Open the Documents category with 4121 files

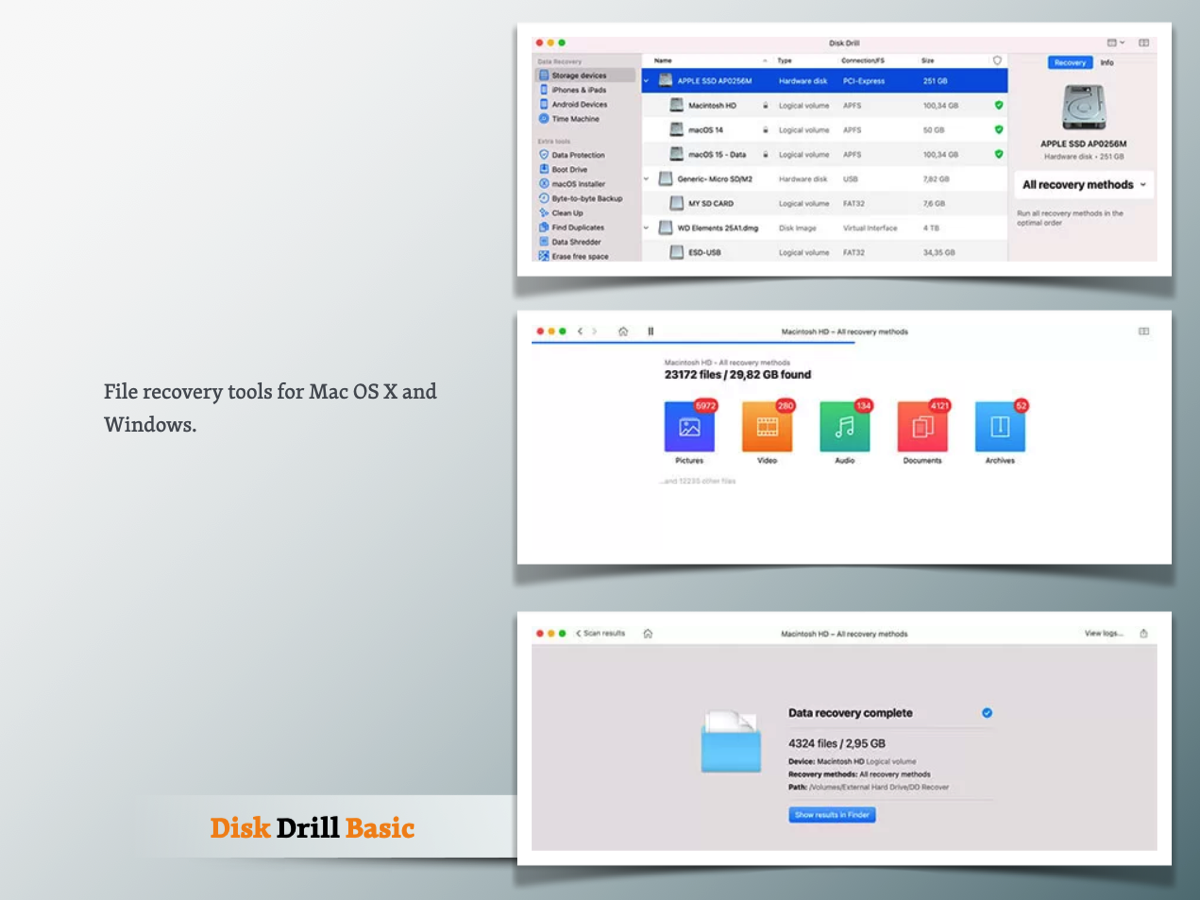pyautogui.click(x=922, y=428)
